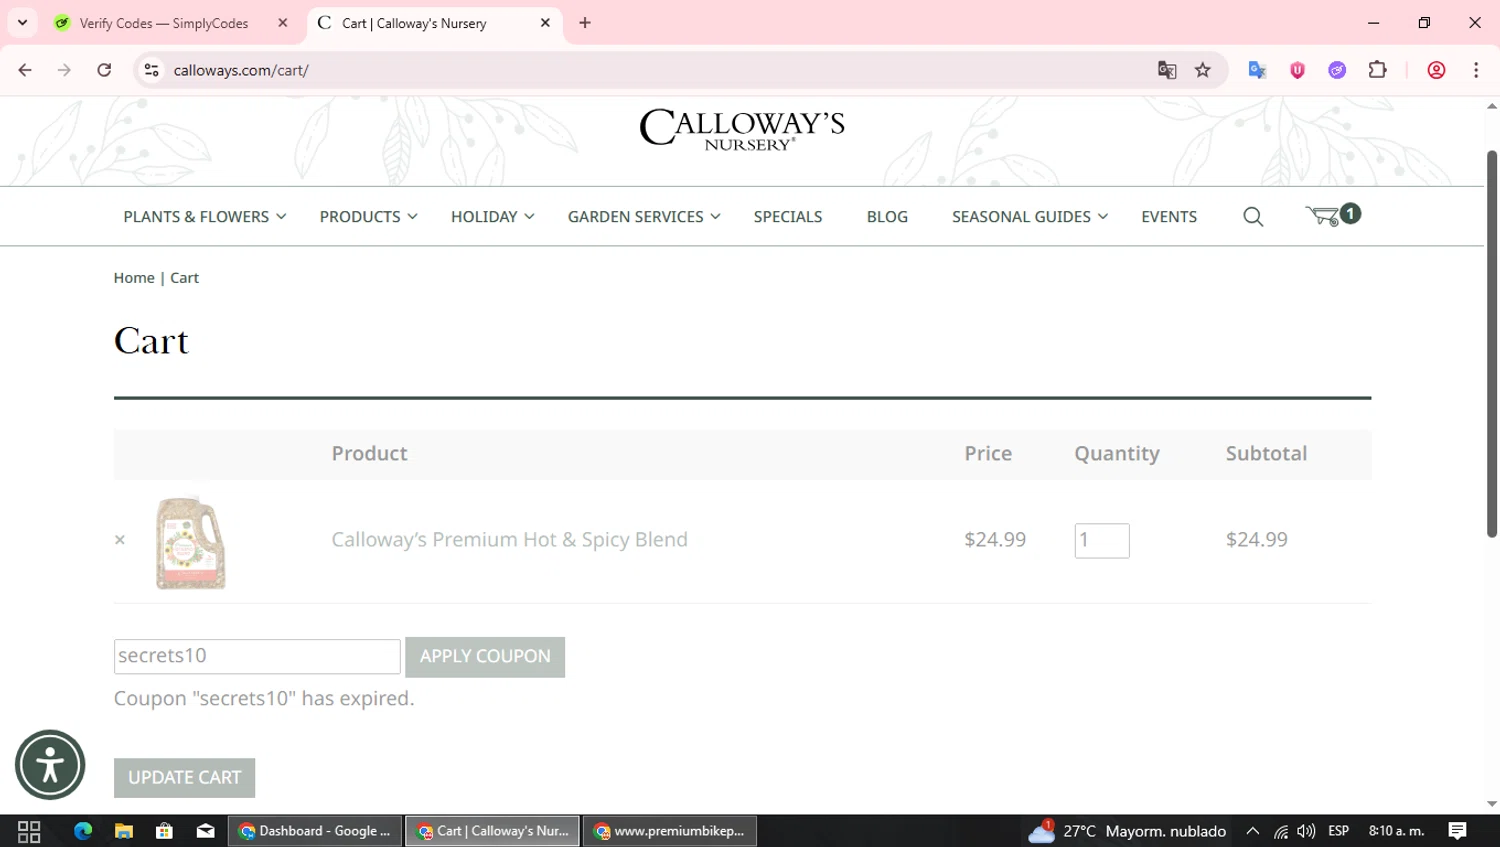Click the taskbar clock showing 8:10 a. m.
The width and height of the screenshot is (1500, 847).
[x=1396, y=831]
